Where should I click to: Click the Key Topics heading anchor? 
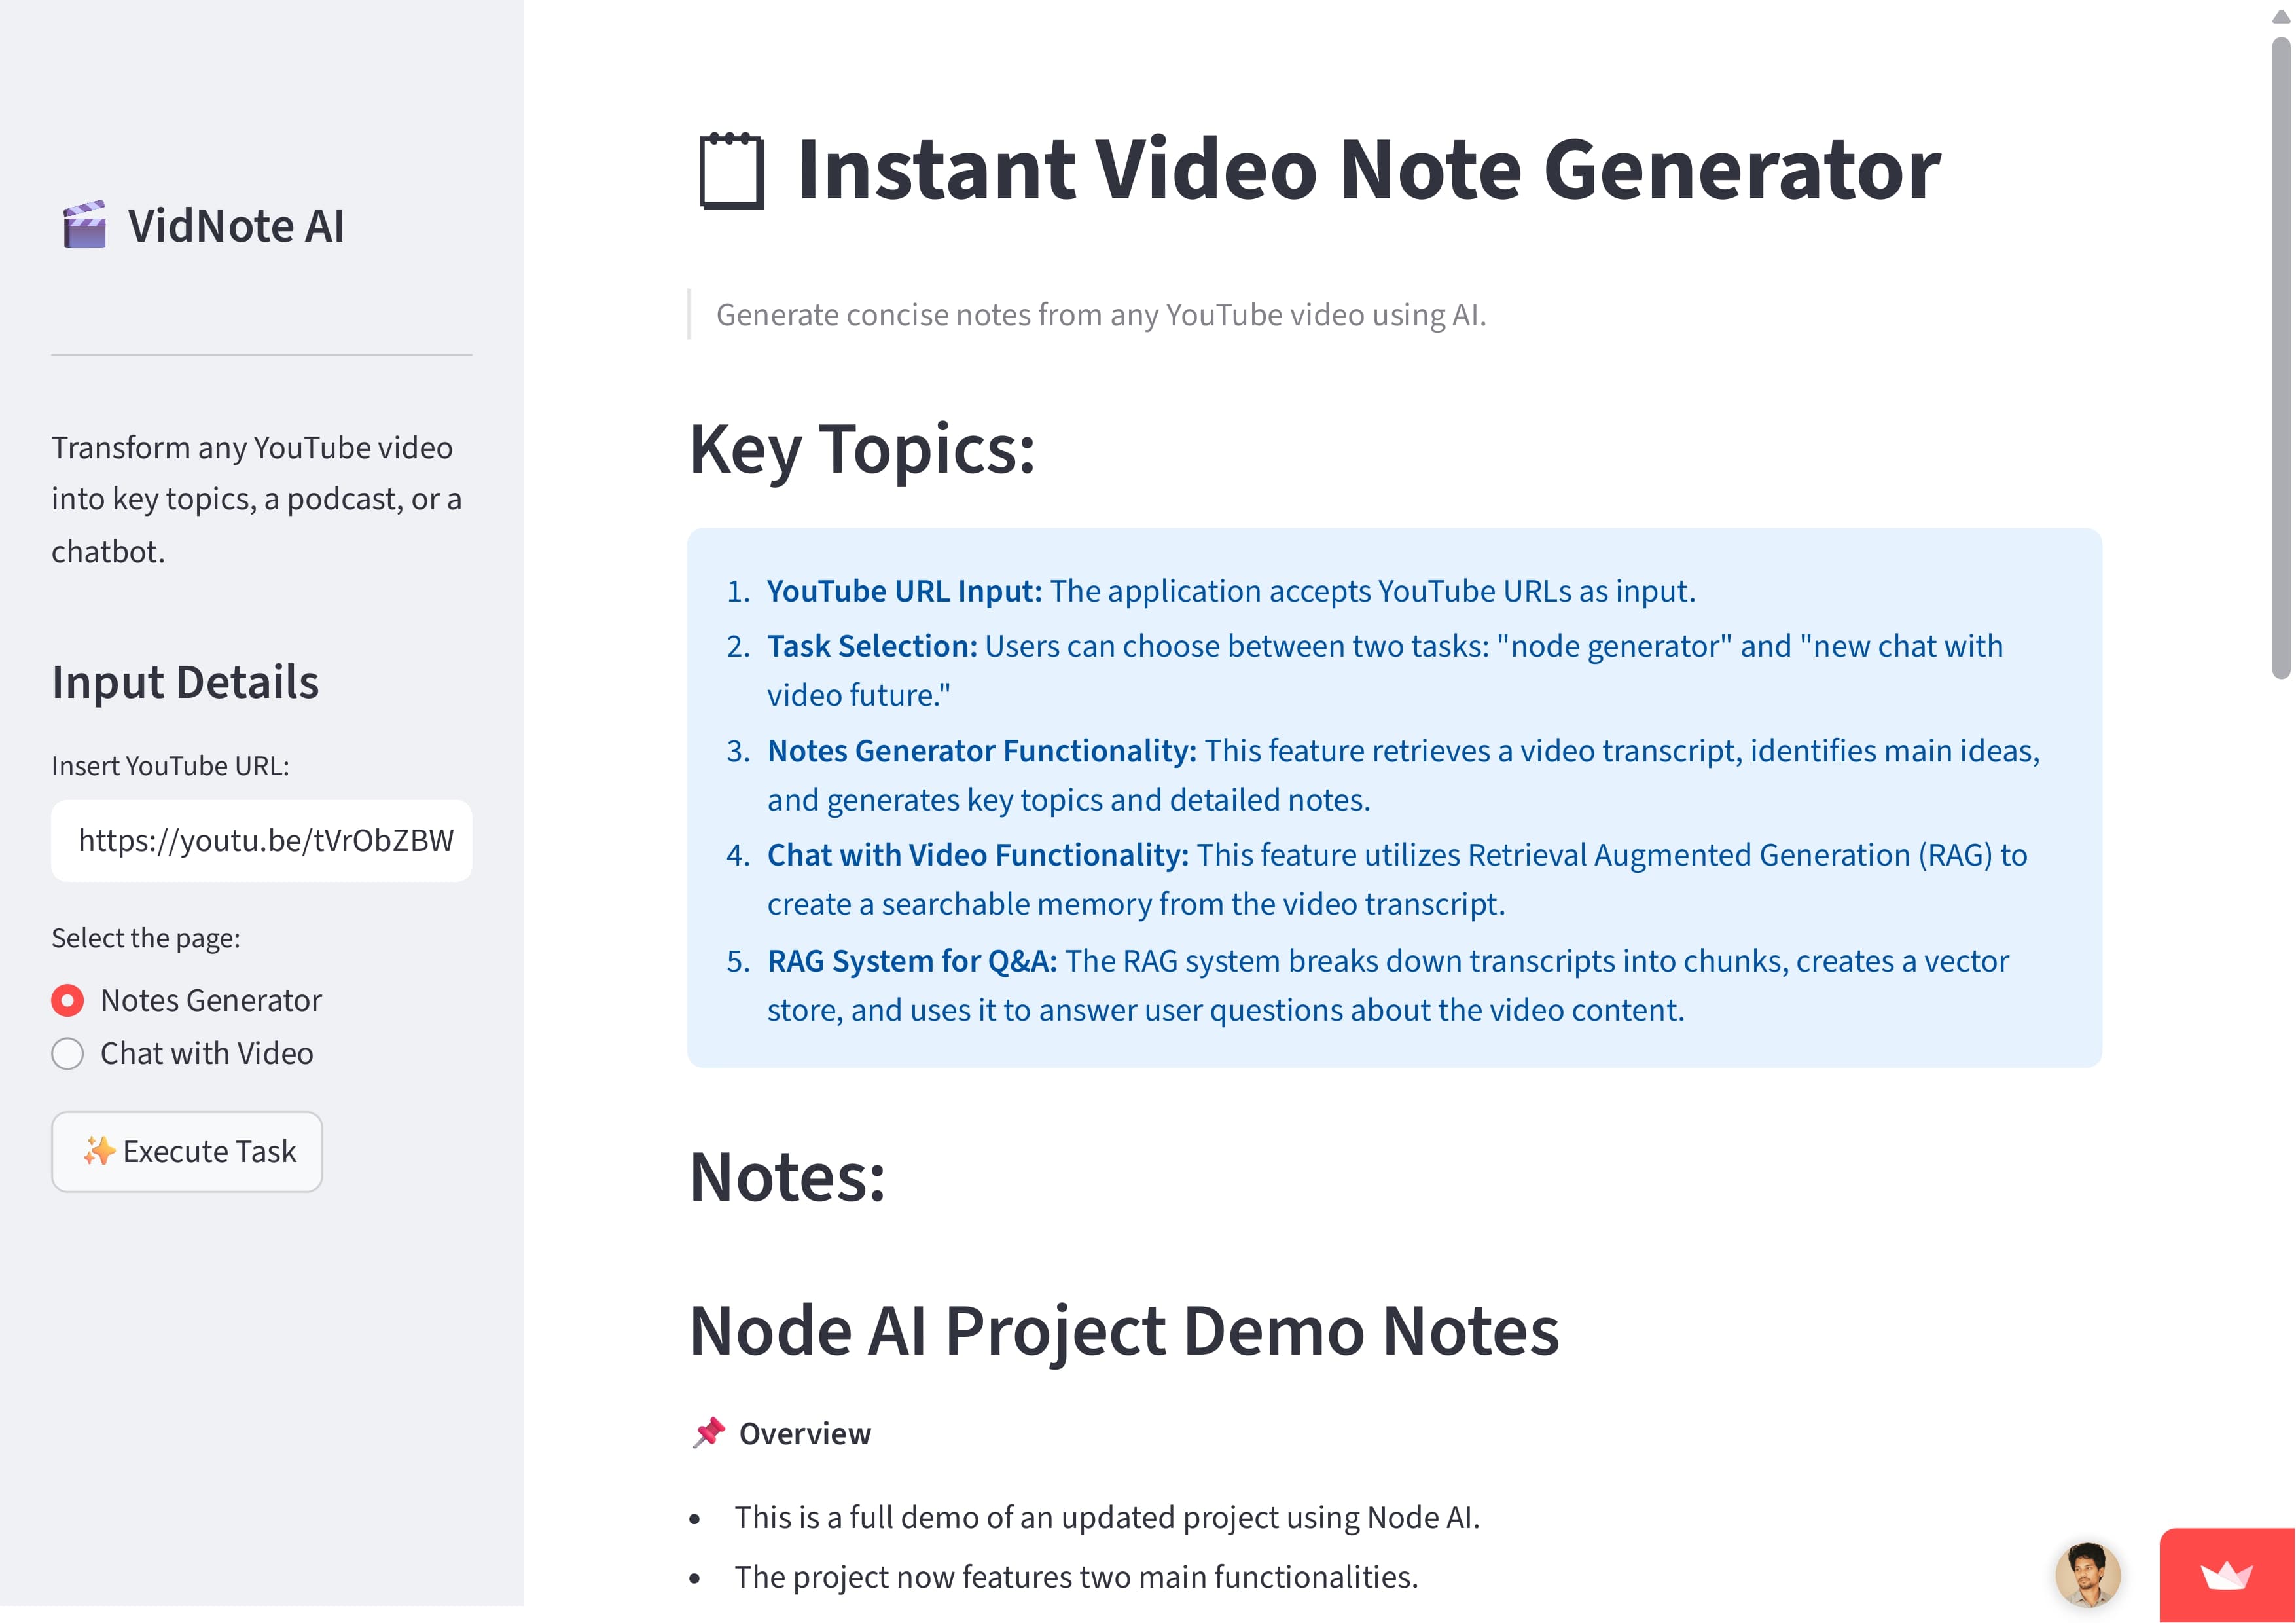click(x=863, y=453)
